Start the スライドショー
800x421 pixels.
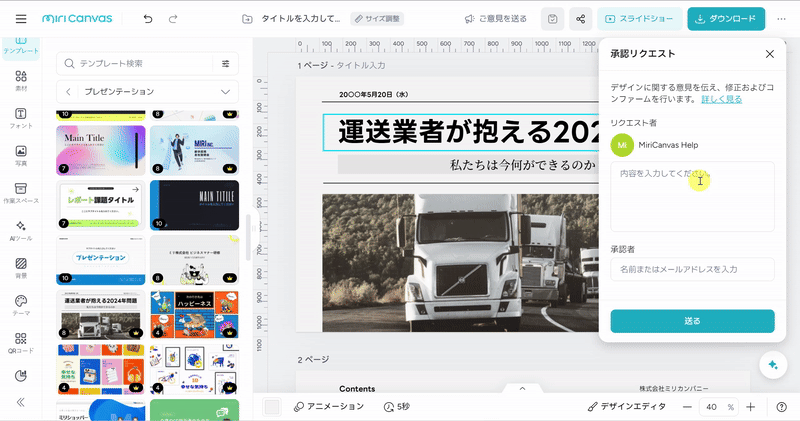pyautogui.click(x=639, y=19)
